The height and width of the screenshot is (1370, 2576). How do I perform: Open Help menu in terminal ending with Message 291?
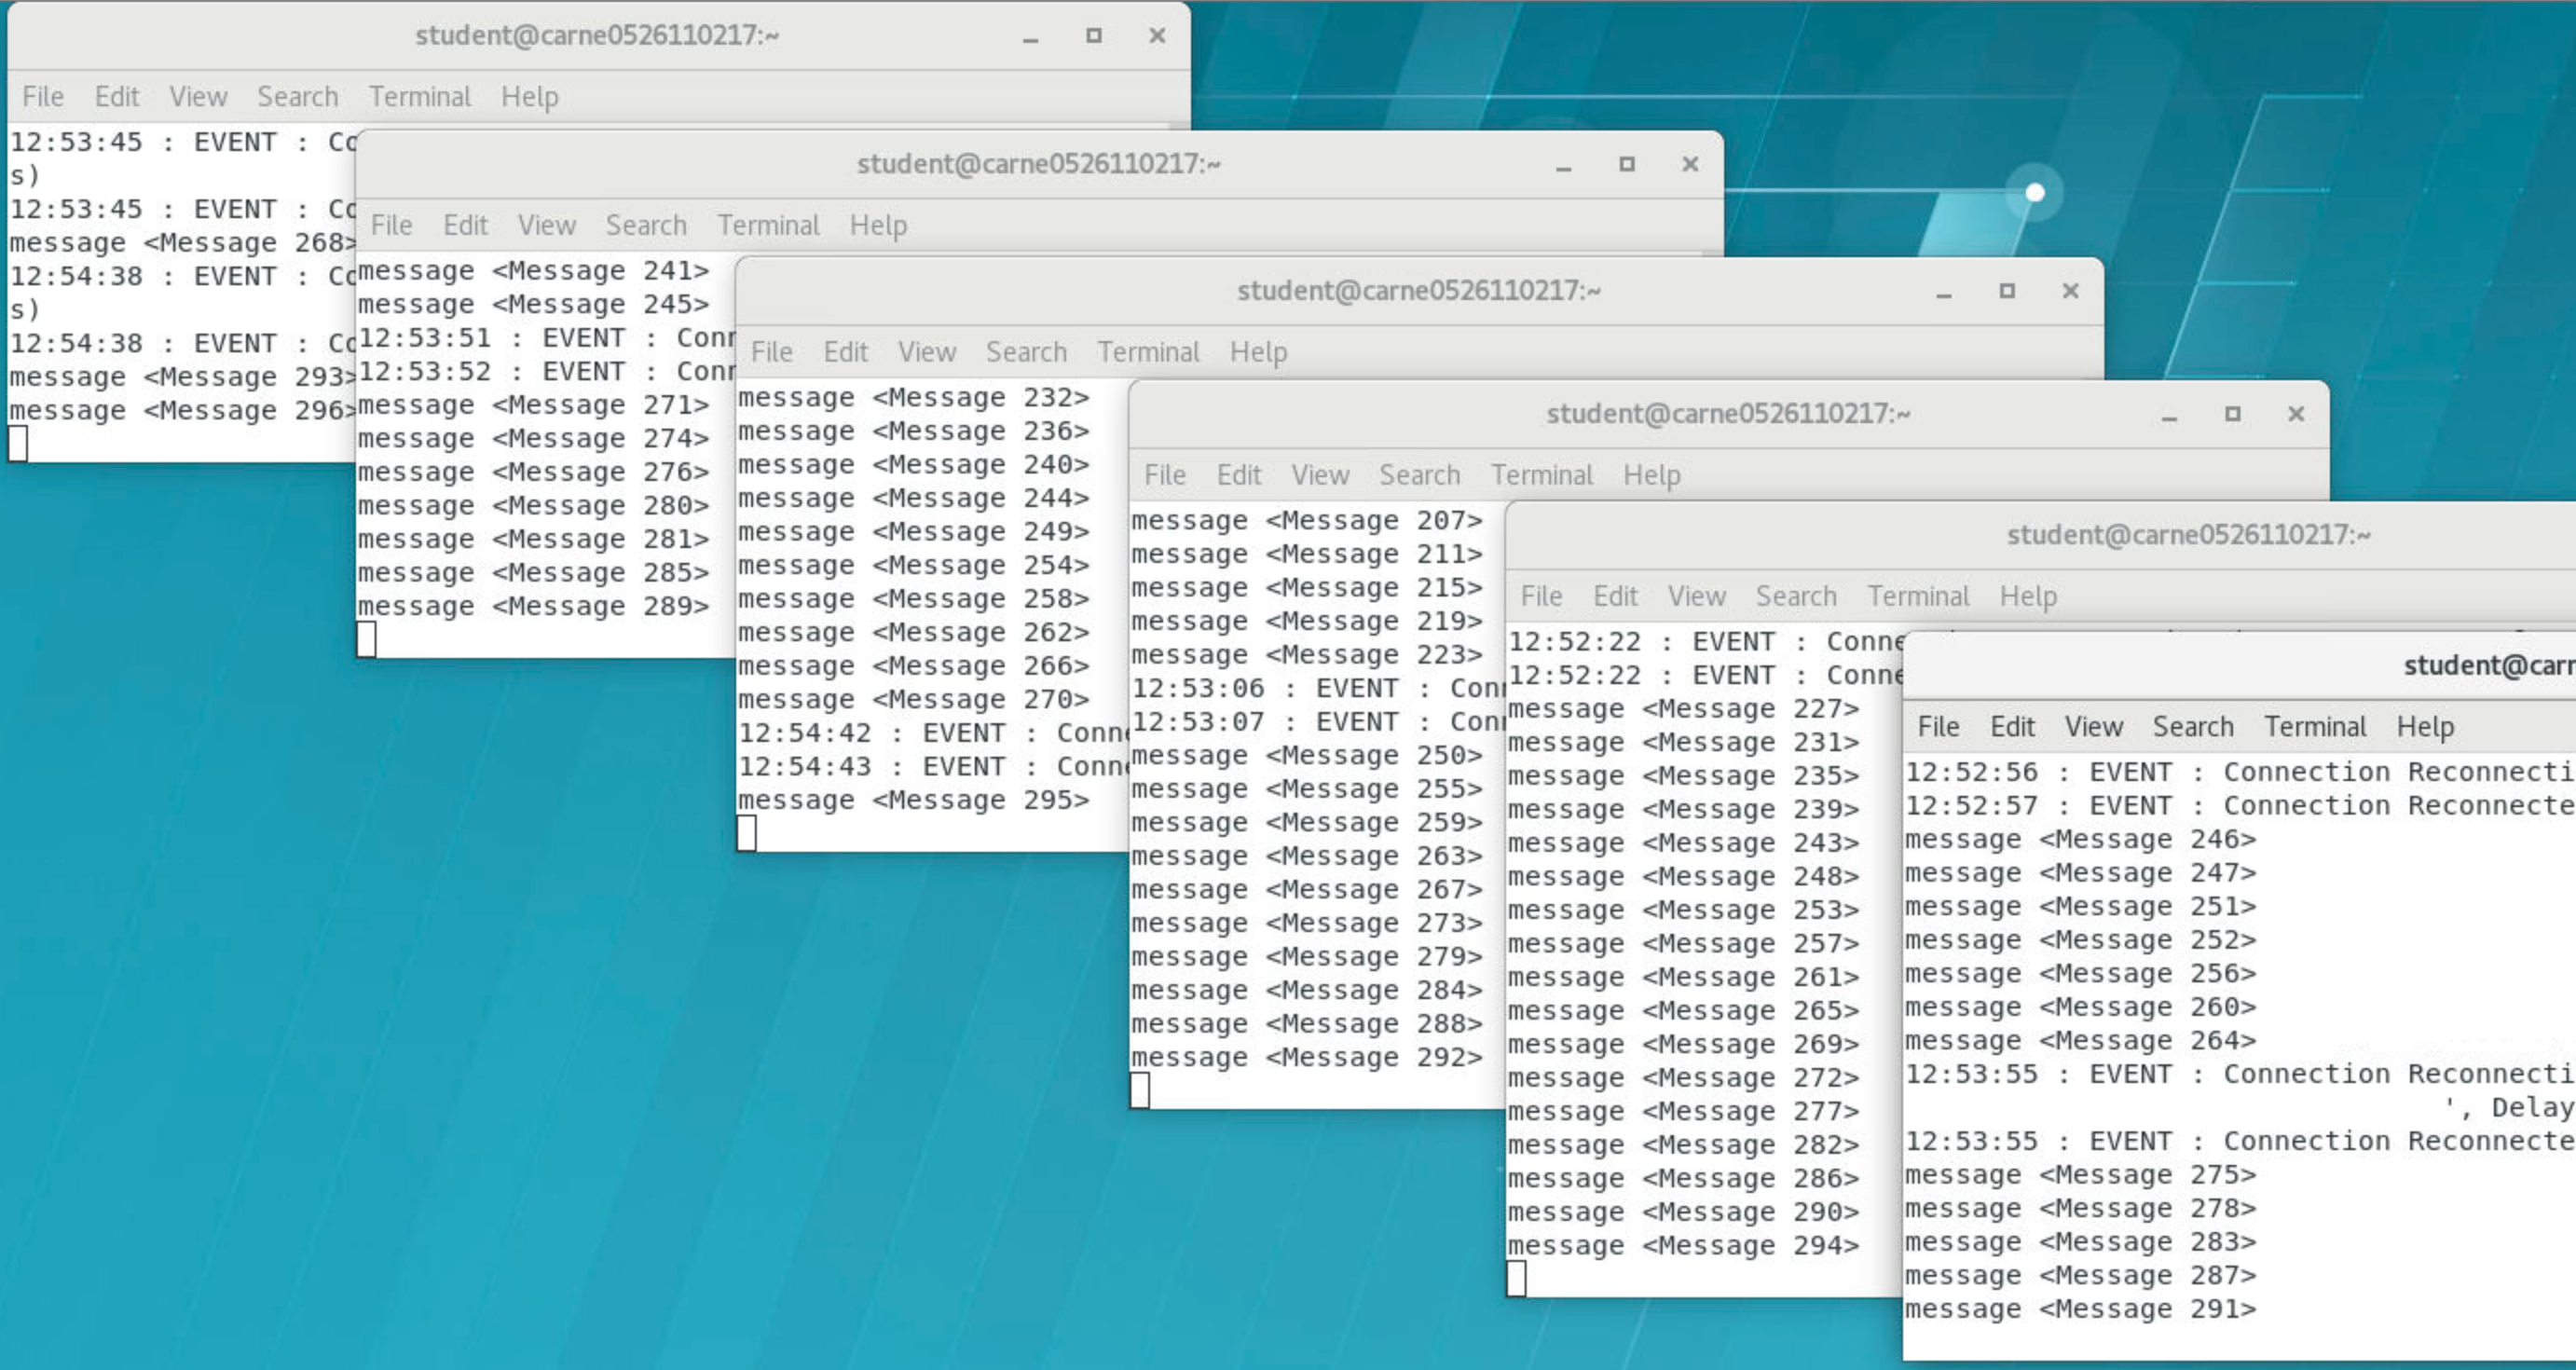2426,727
